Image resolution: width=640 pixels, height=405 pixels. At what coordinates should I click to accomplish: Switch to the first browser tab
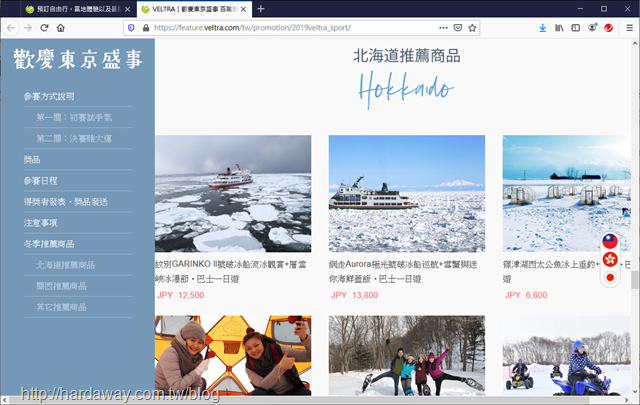tap(78, 9)
